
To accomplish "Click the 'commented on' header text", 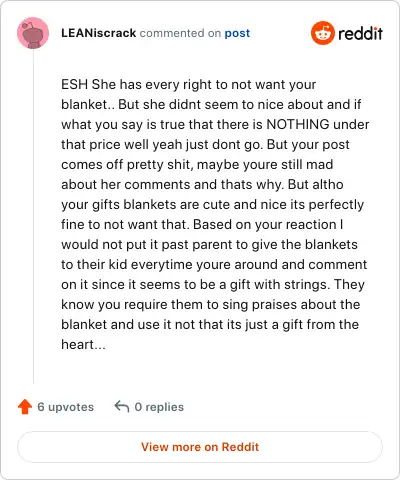I will (x=180, y=33).
